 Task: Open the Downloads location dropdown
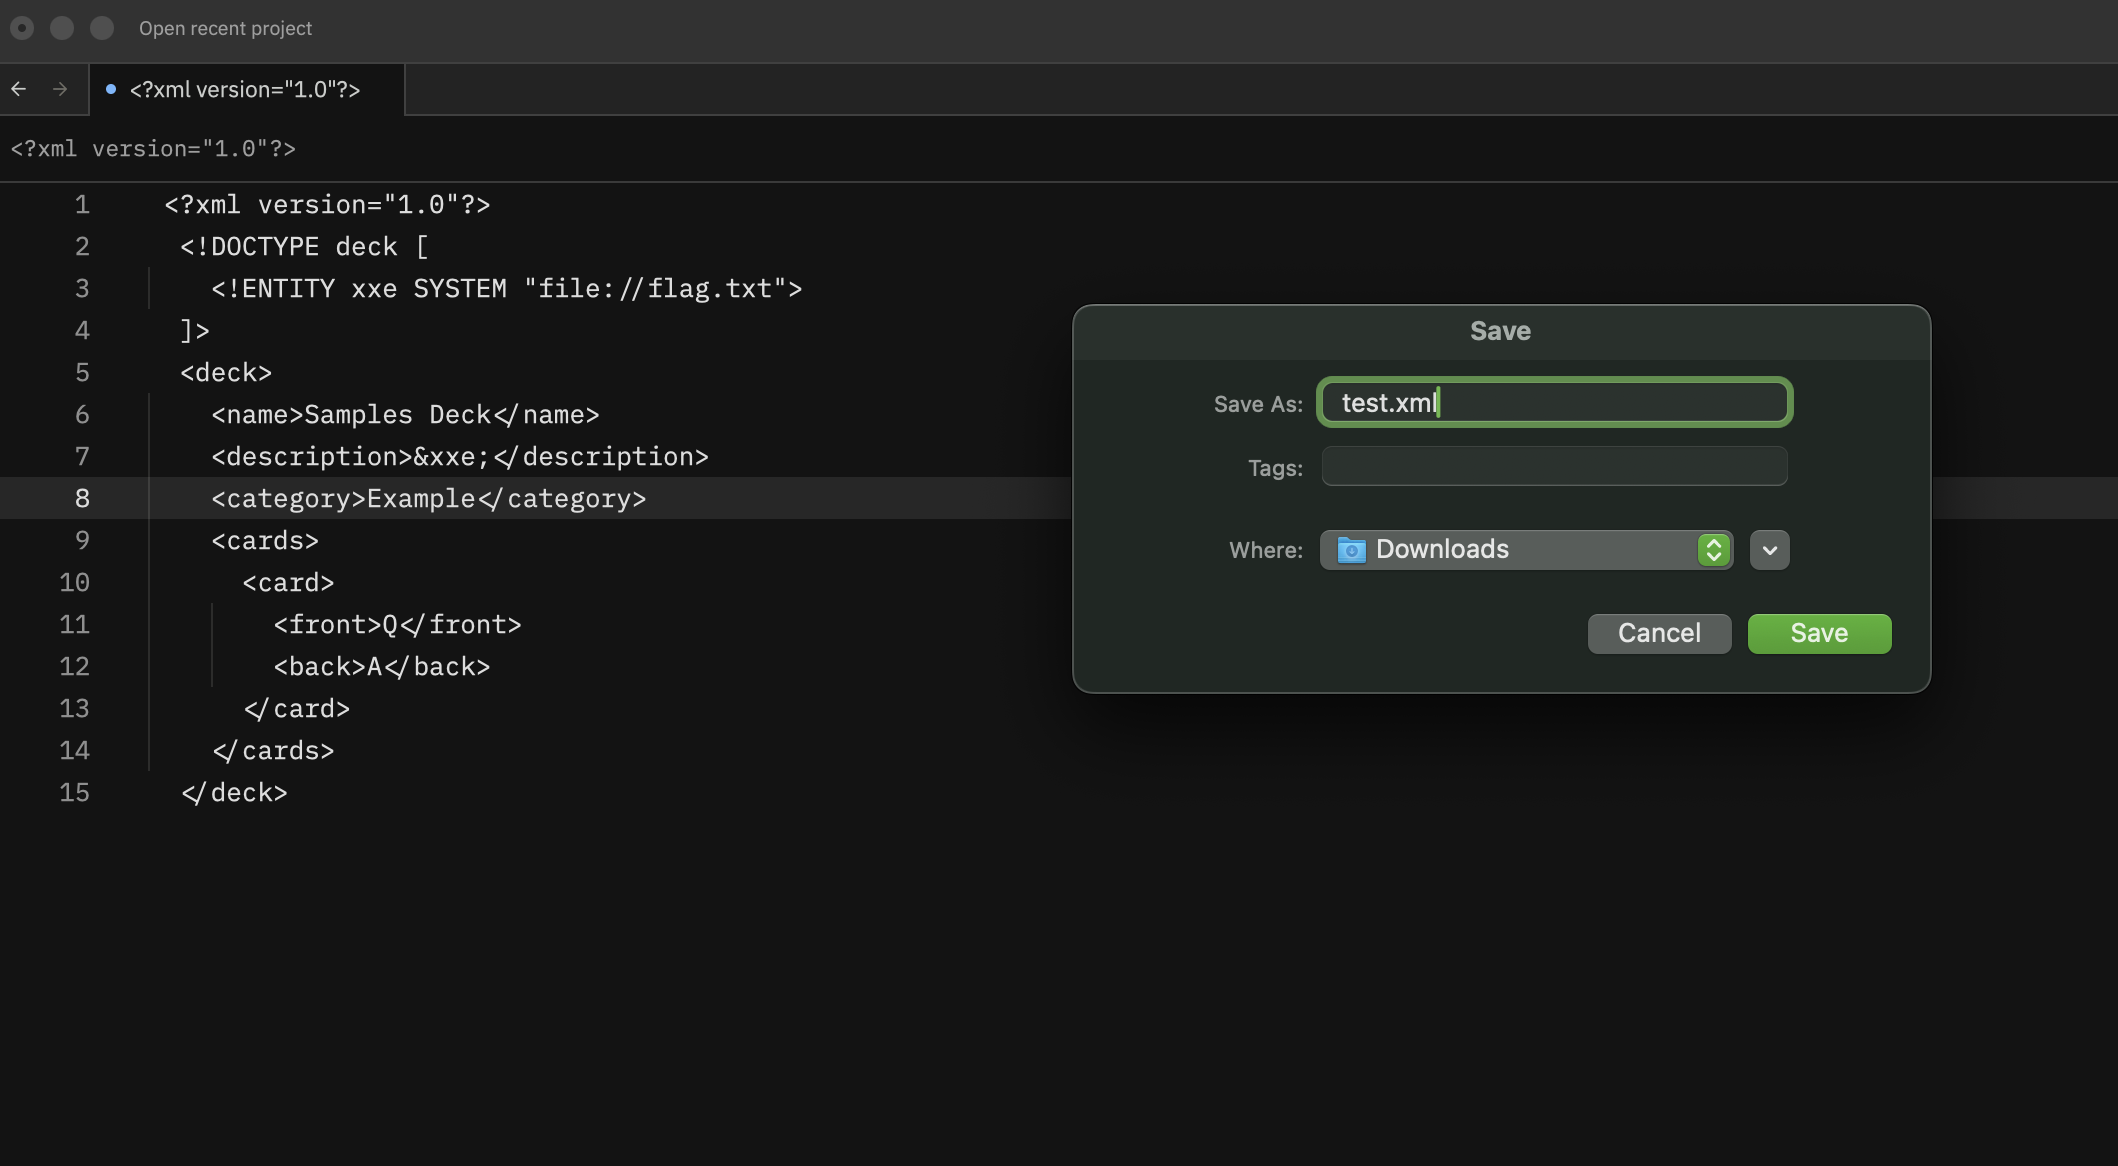(1510, 550)
